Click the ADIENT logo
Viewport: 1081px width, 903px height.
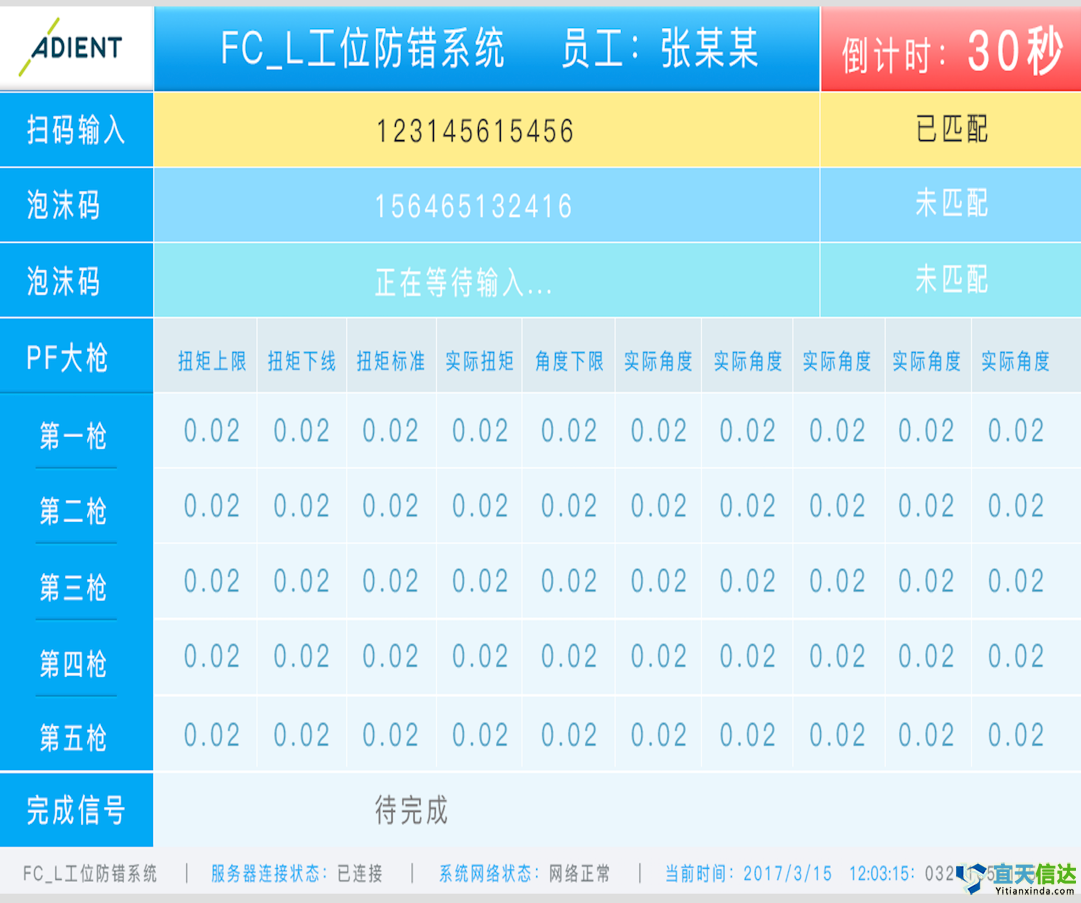(x=76, y=46)
